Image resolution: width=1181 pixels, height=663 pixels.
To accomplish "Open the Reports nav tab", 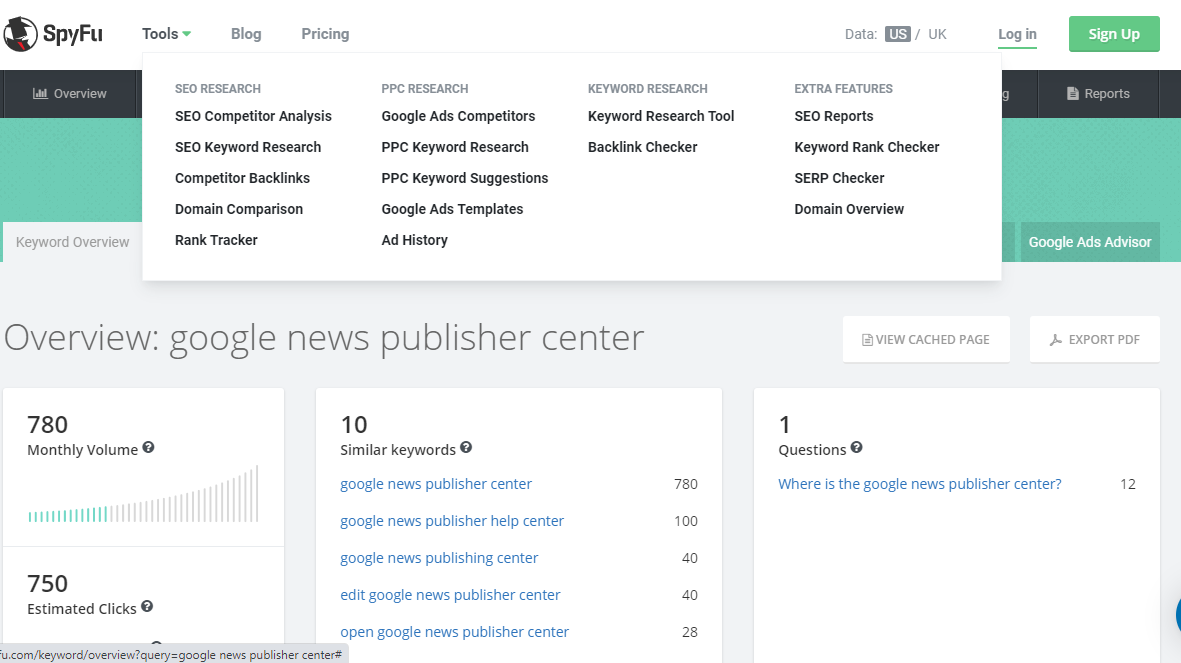I will (1099, 93).
